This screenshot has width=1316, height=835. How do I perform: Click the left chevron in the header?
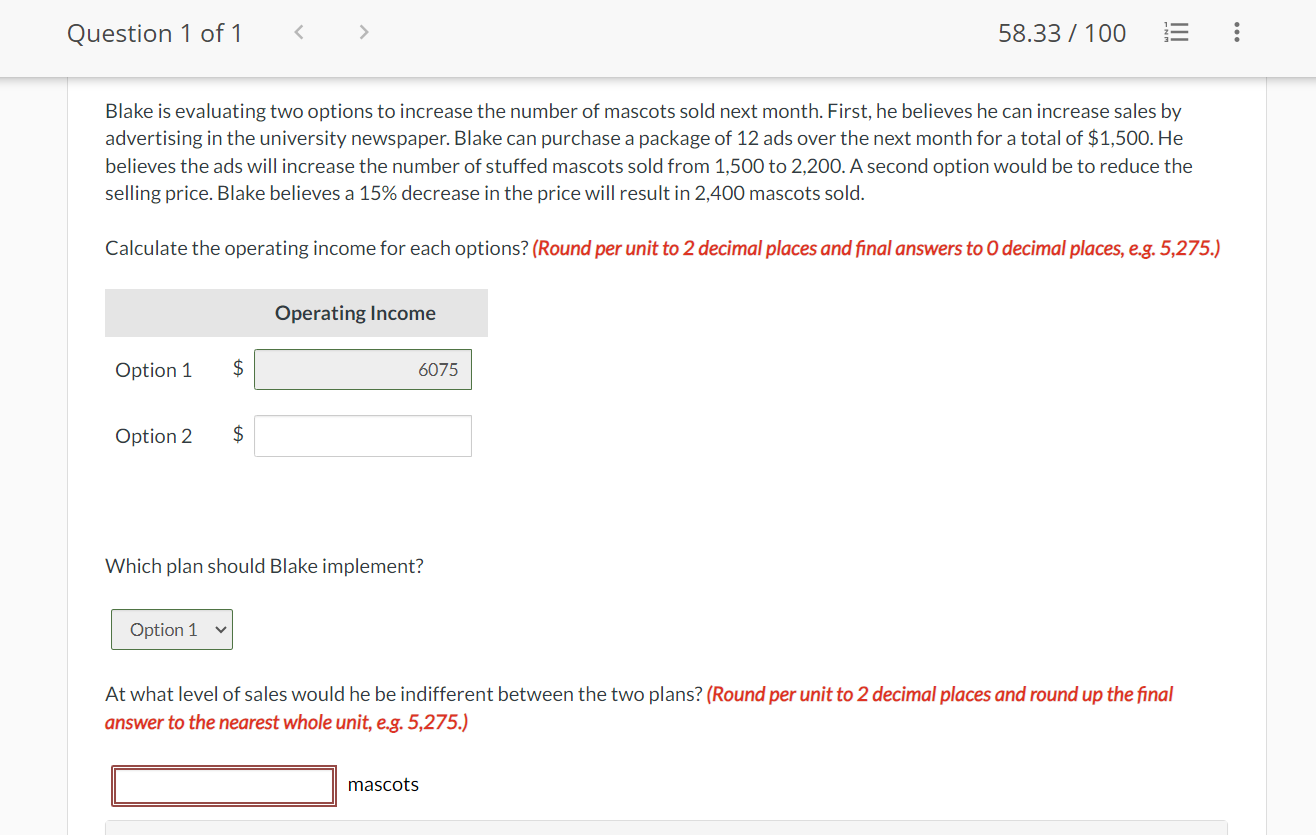coord(298,31)
